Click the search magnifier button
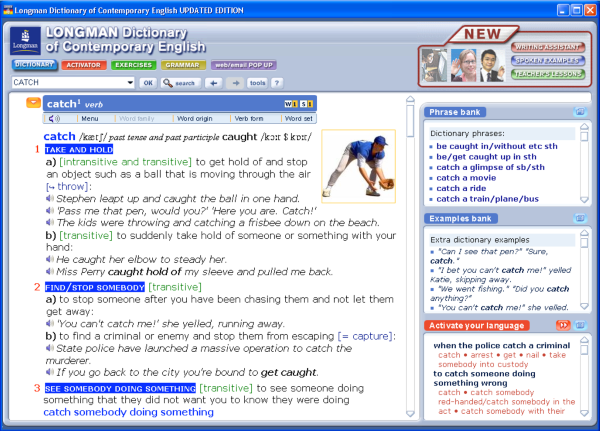The width and height of the screenshot is (600, 431). click(x=180, y=83)
